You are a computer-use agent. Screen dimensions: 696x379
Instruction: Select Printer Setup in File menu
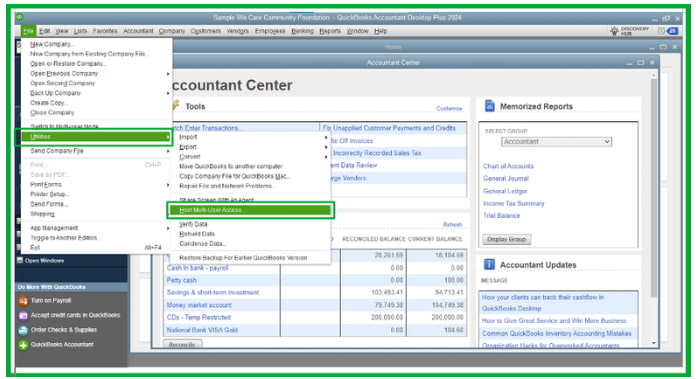point(50,194)
